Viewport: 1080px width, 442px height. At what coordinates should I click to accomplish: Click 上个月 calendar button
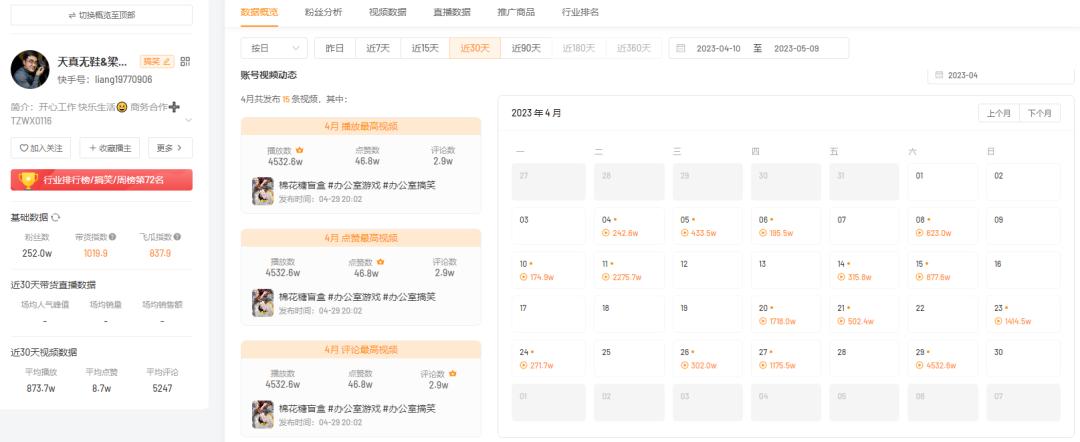(x=999, y=113)
